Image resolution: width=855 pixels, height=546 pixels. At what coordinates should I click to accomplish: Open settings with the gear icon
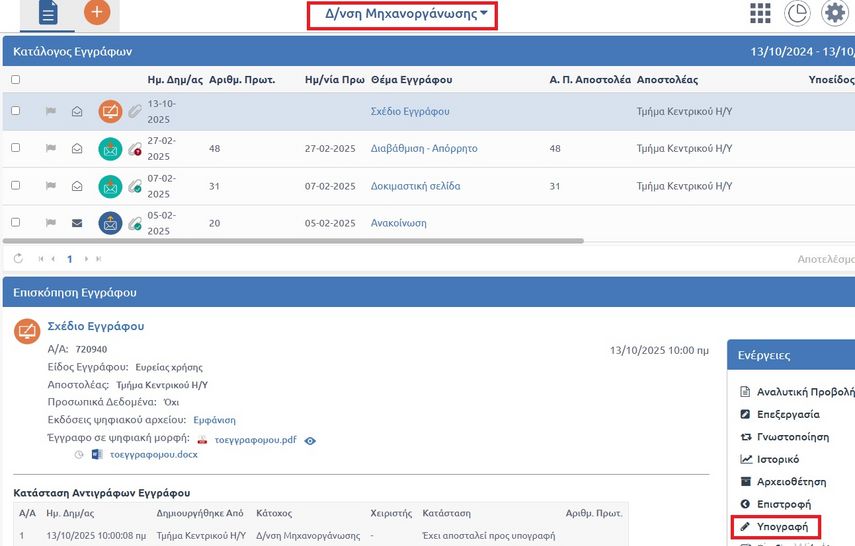[833, 13]
